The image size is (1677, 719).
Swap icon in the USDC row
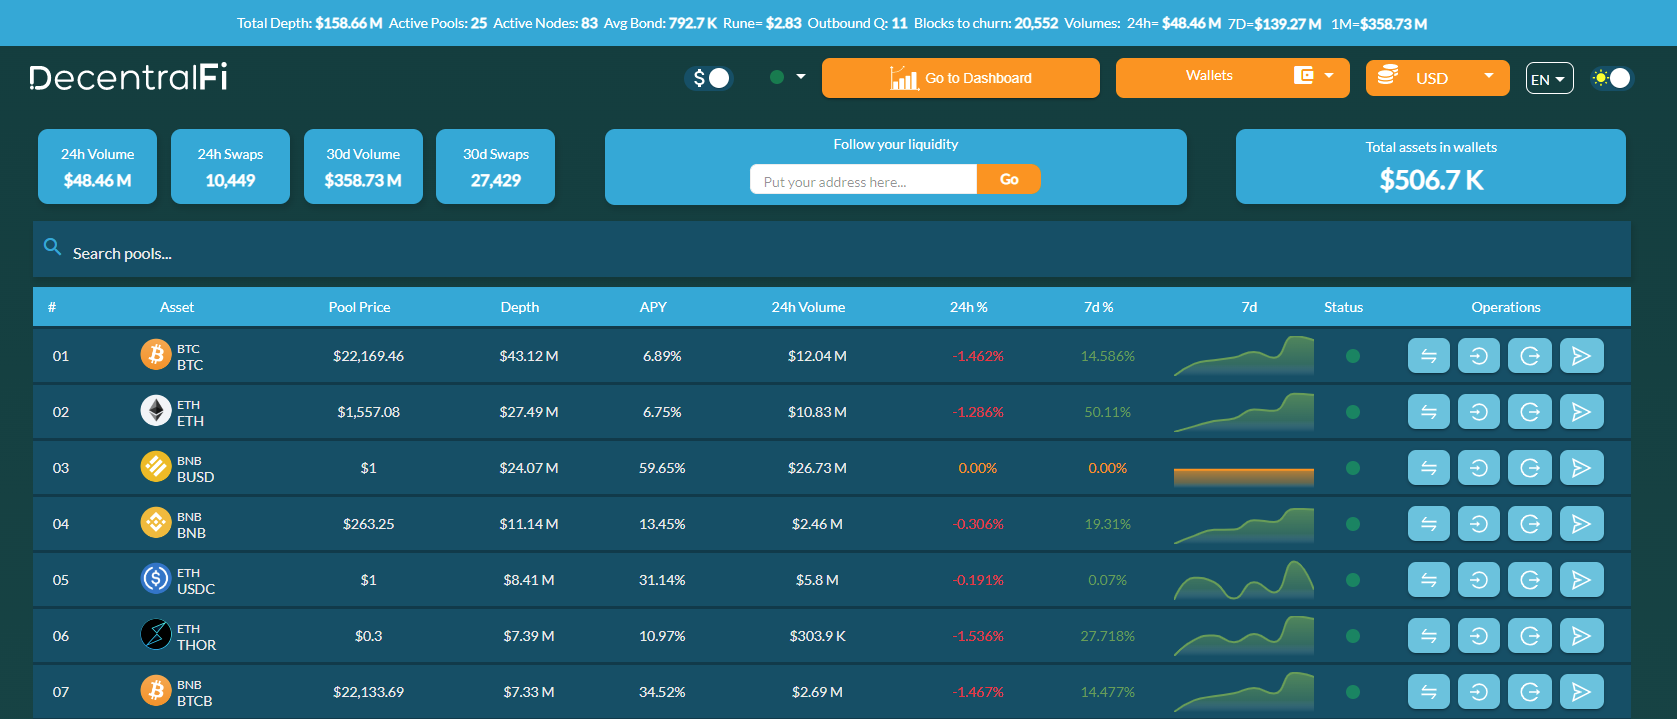(1429, 580)
